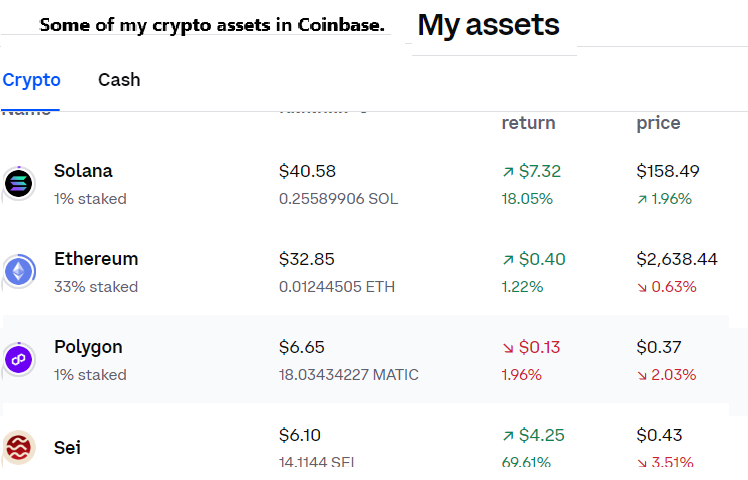Screen dimensions: 748x480
Task: Open the Solana asset name
Action: click(83, 171)
